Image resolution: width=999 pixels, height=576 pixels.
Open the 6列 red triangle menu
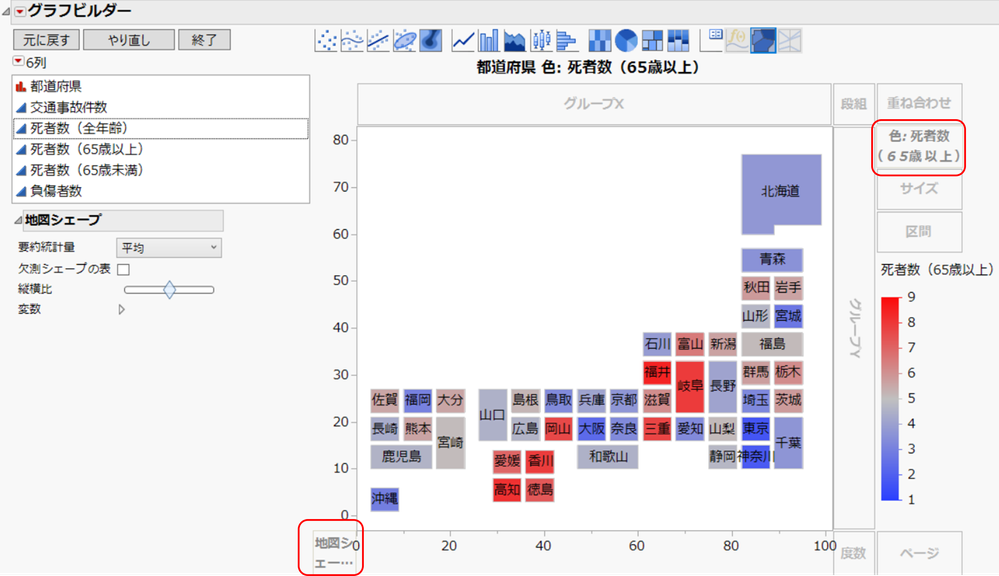(18, 62)
